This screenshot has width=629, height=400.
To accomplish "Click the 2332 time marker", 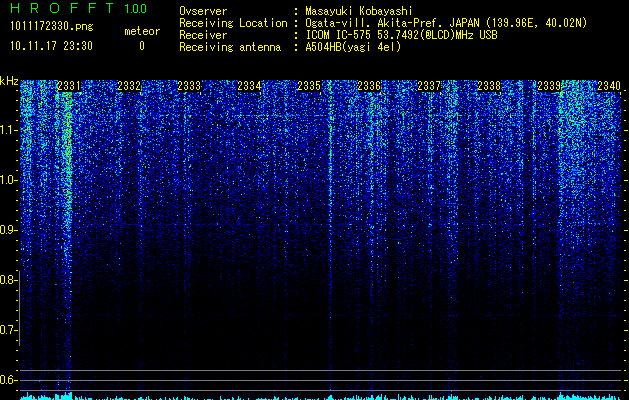I will (129, 86).
